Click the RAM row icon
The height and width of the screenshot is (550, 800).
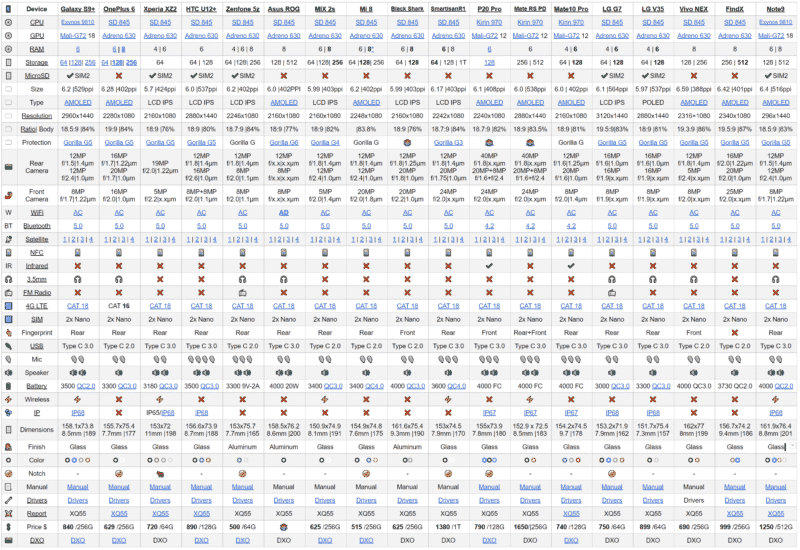[8, 47]
